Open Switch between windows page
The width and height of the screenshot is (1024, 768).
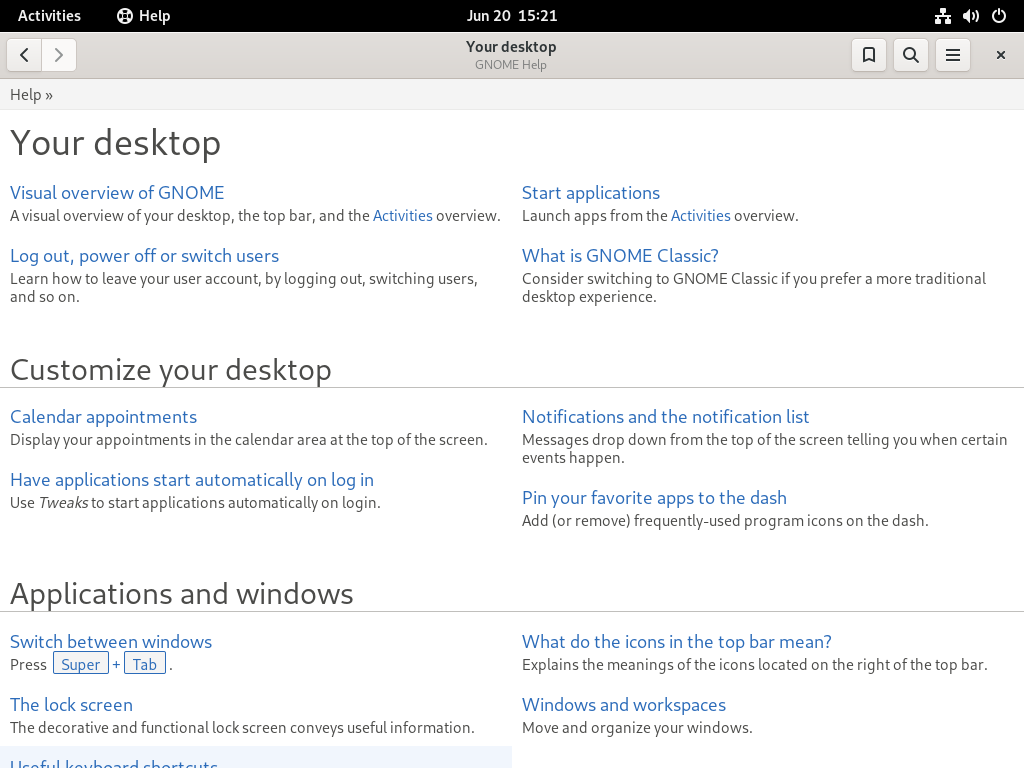111,641
